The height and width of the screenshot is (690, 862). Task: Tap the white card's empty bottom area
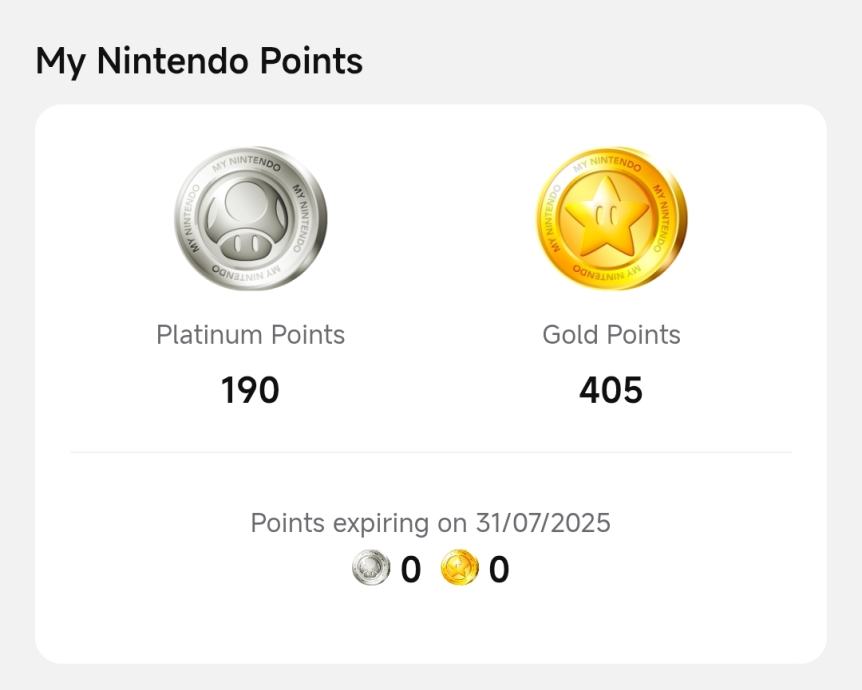(x=430, y=630)
